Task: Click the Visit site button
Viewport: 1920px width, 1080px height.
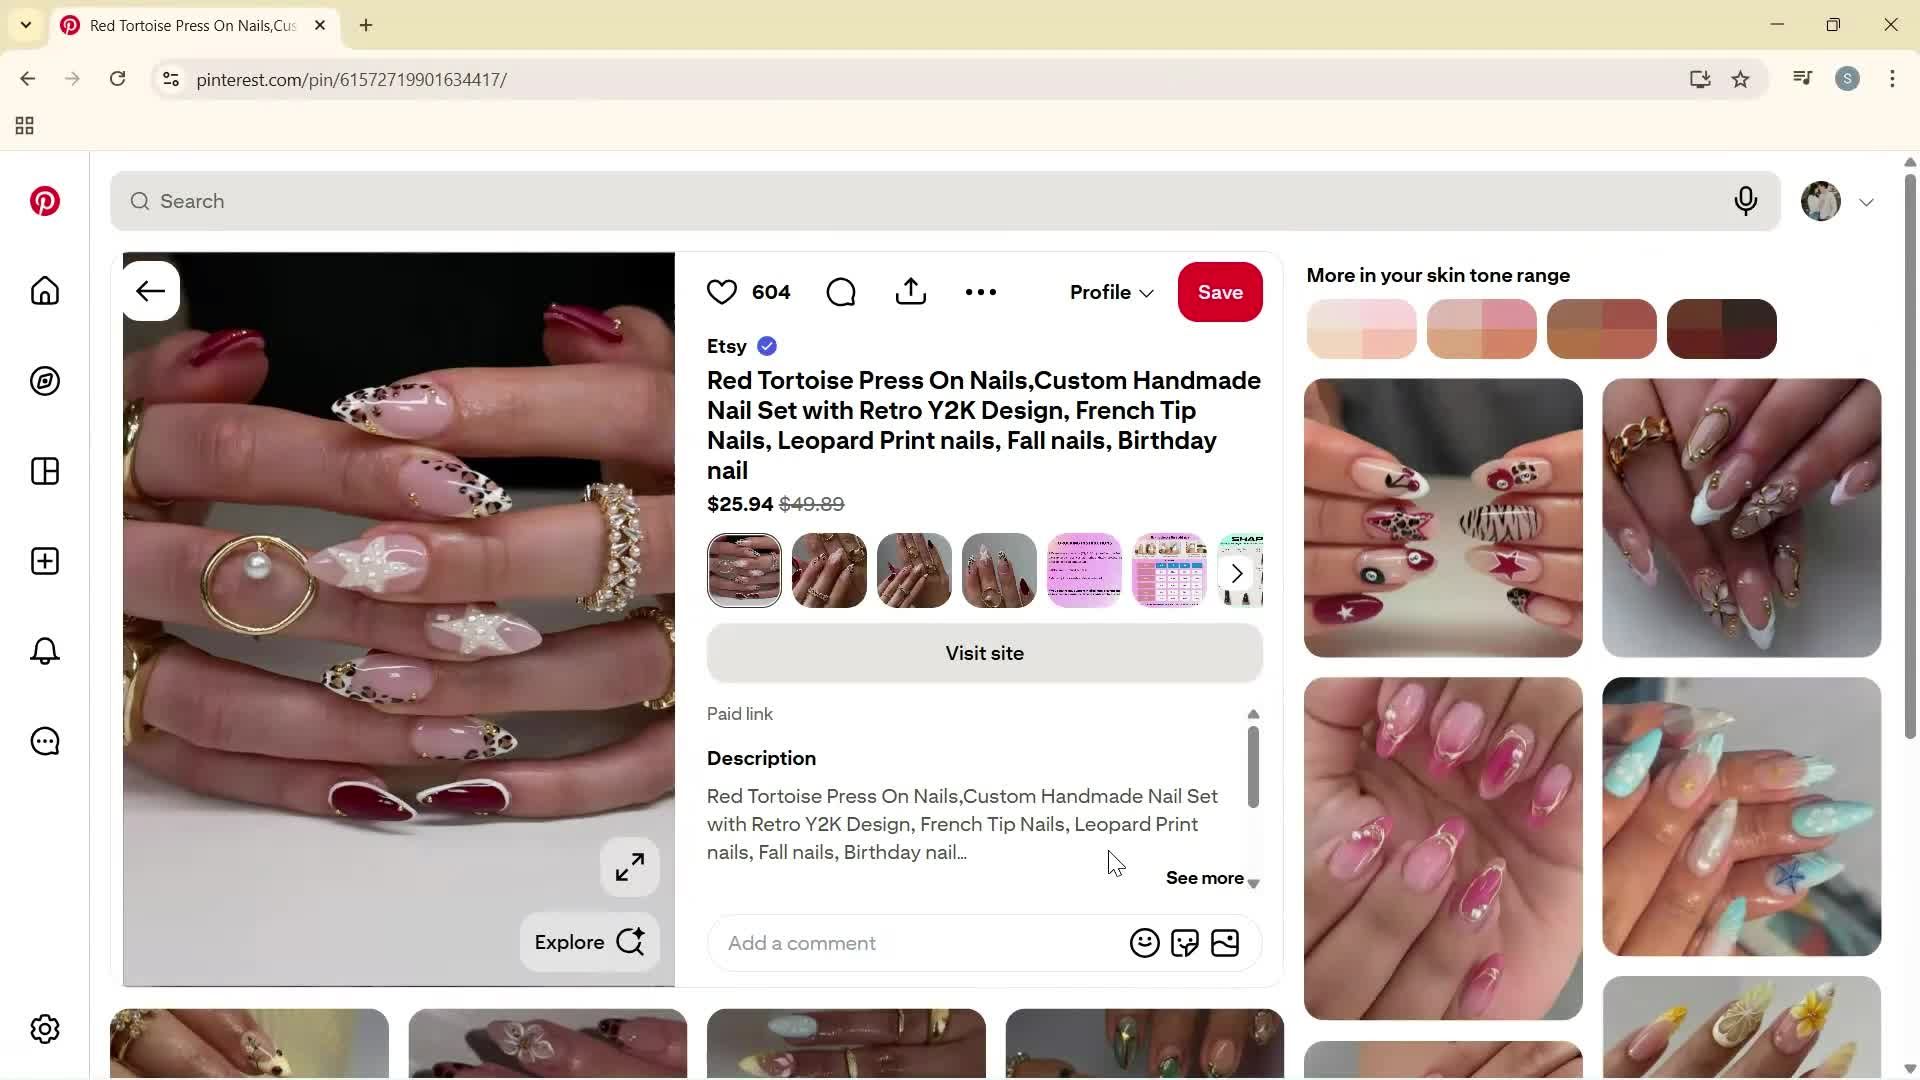Action: click(x=984, y=653)
